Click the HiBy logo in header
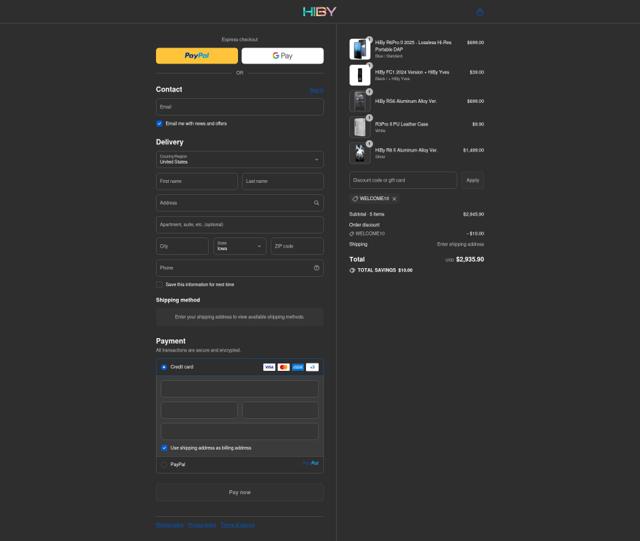 [x=319, y=11]
